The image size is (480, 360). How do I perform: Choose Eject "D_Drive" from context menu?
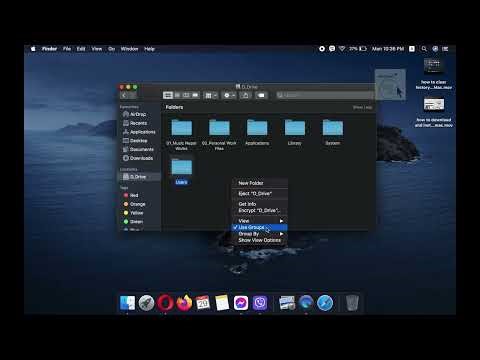[260, 194]
